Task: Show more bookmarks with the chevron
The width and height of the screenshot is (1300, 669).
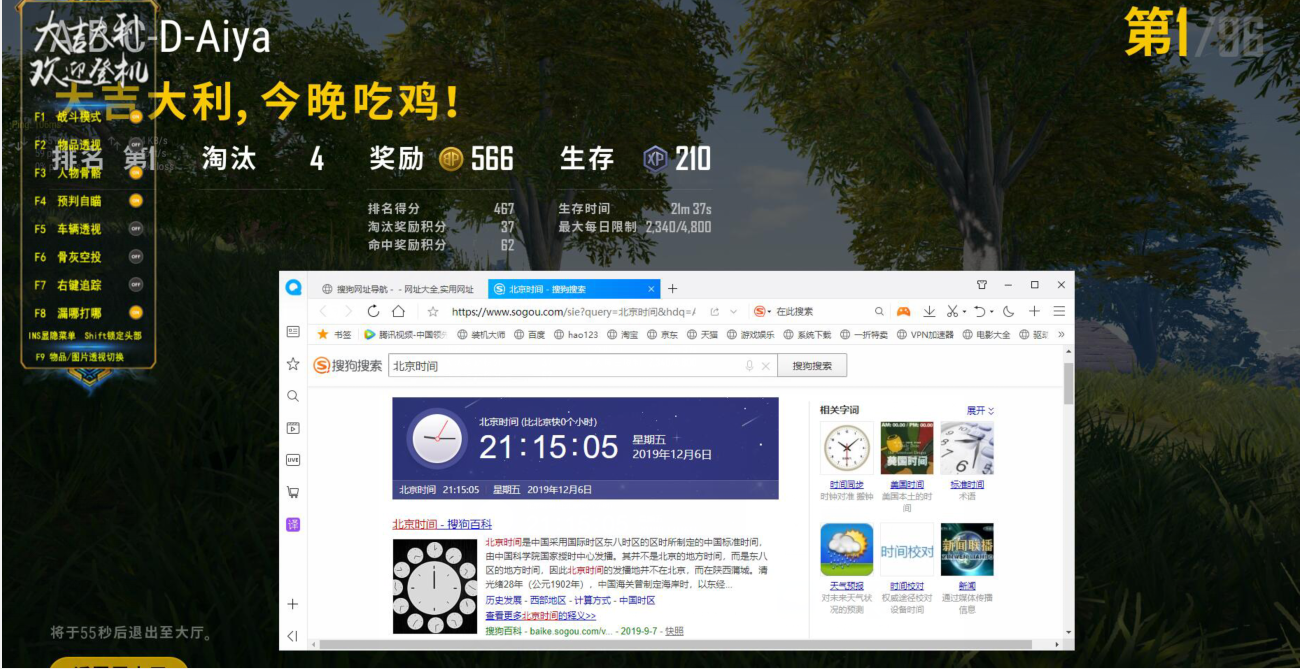Action: [x=1061, y=335]
